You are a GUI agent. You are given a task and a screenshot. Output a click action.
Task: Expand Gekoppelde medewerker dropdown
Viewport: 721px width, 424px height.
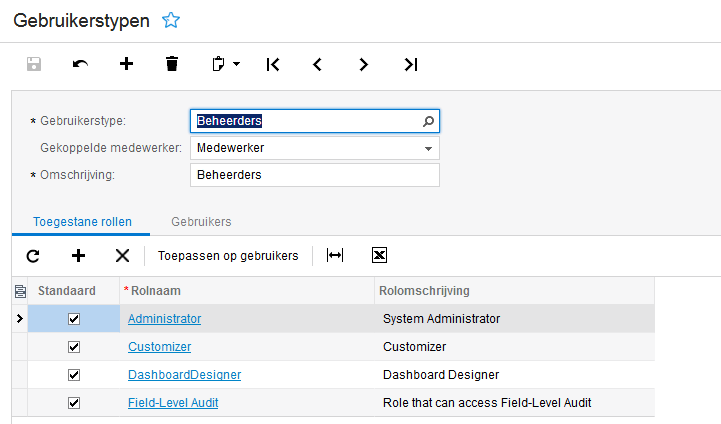click(x=428, y=148)
